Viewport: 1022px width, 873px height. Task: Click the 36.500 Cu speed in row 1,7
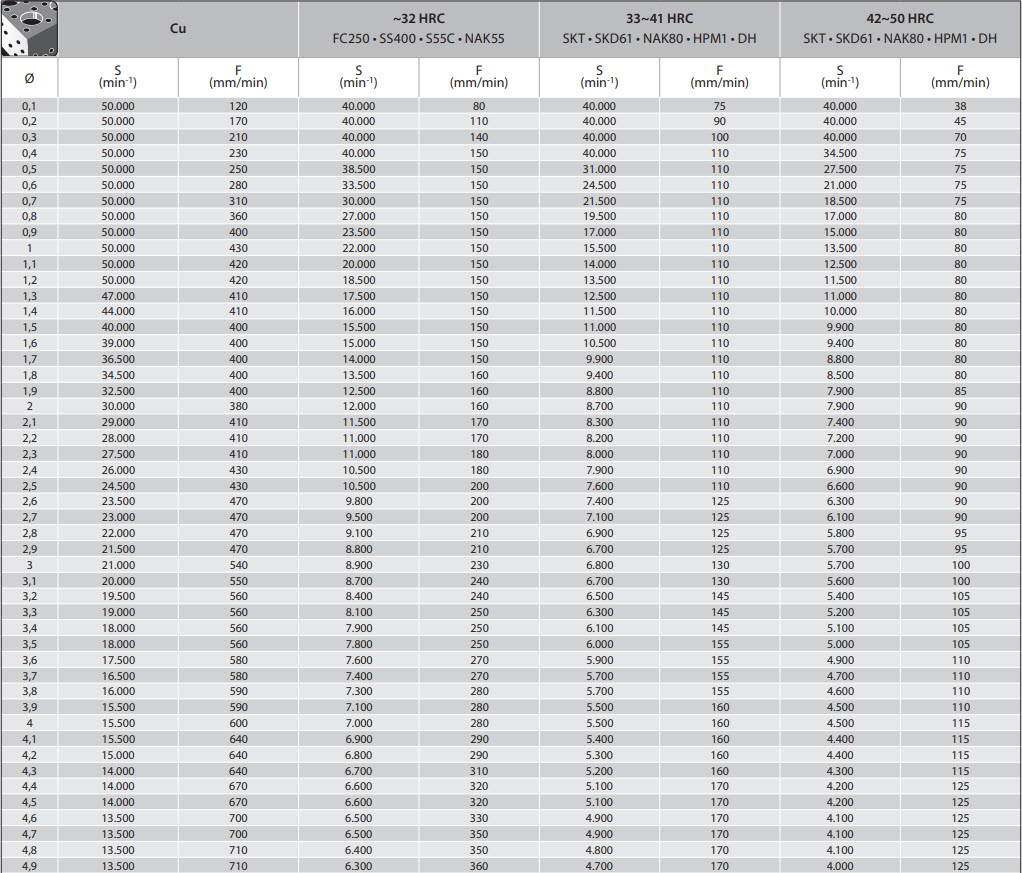[x=118, y=359]
